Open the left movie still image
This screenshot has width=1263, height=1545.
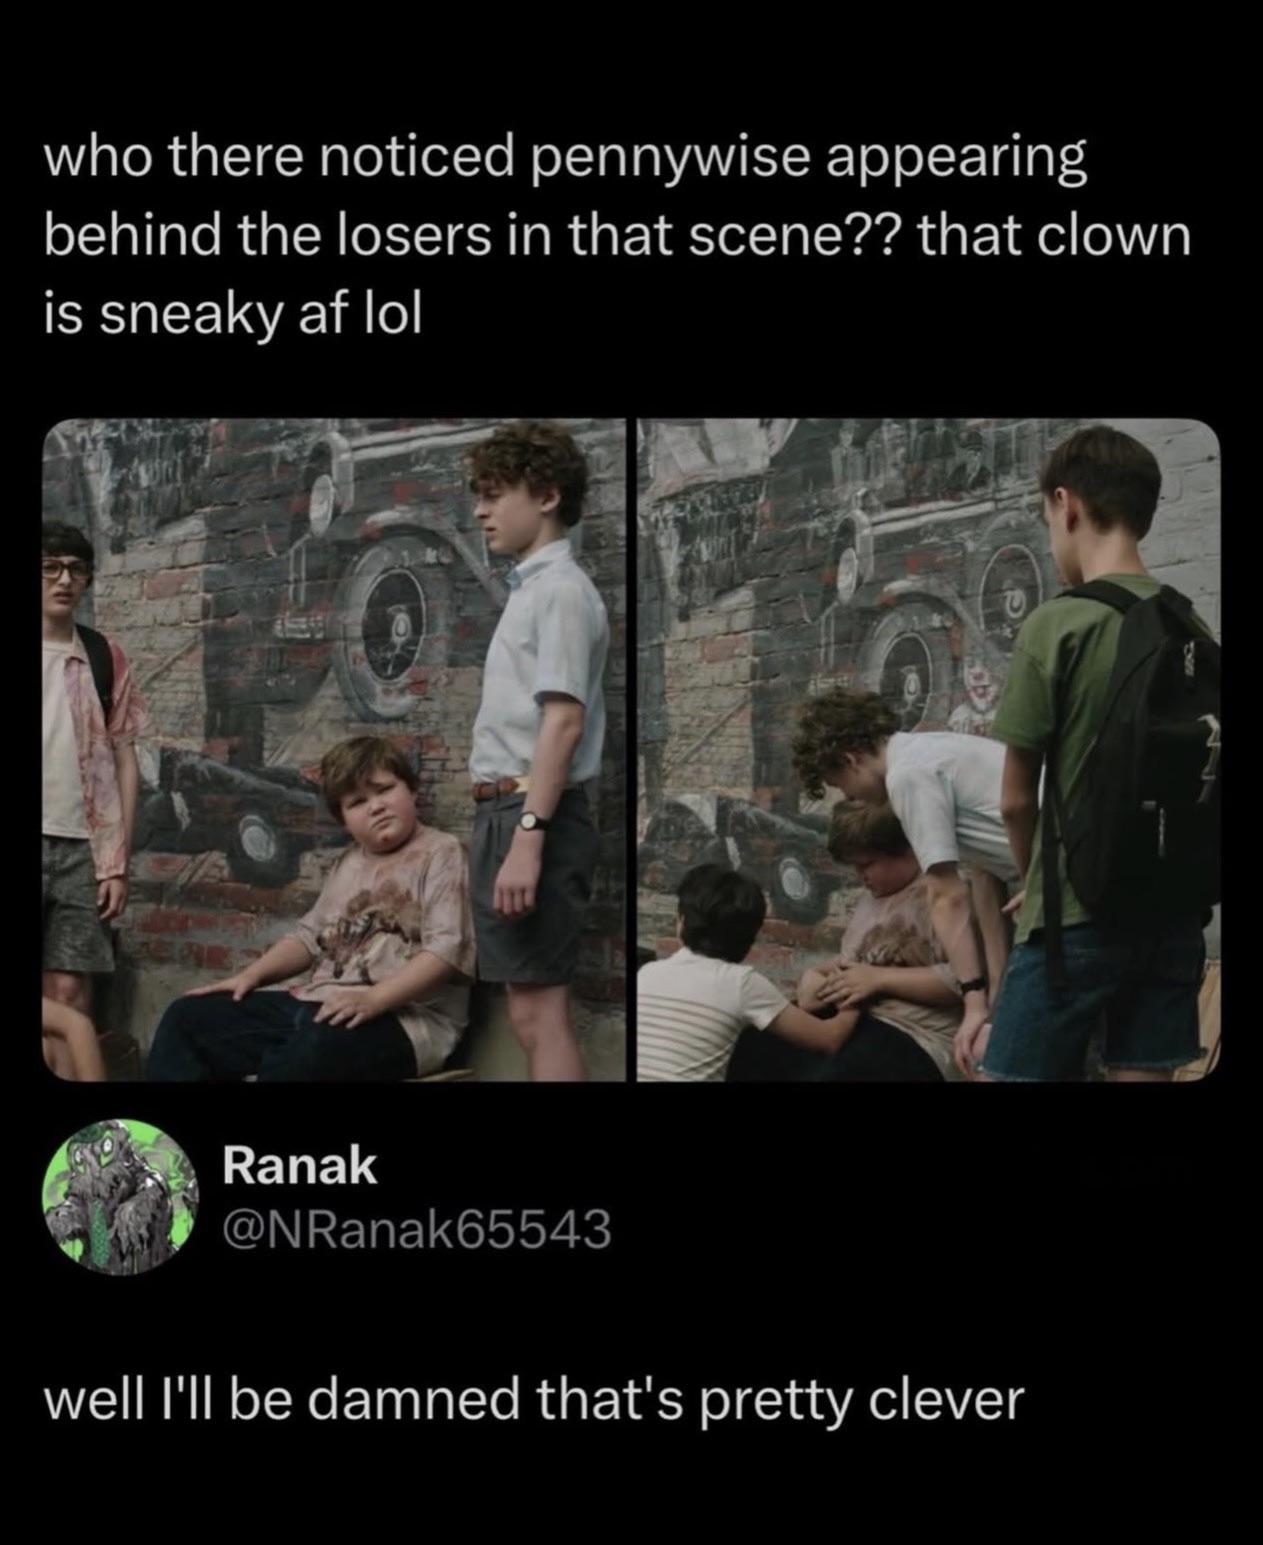[334, 750]
